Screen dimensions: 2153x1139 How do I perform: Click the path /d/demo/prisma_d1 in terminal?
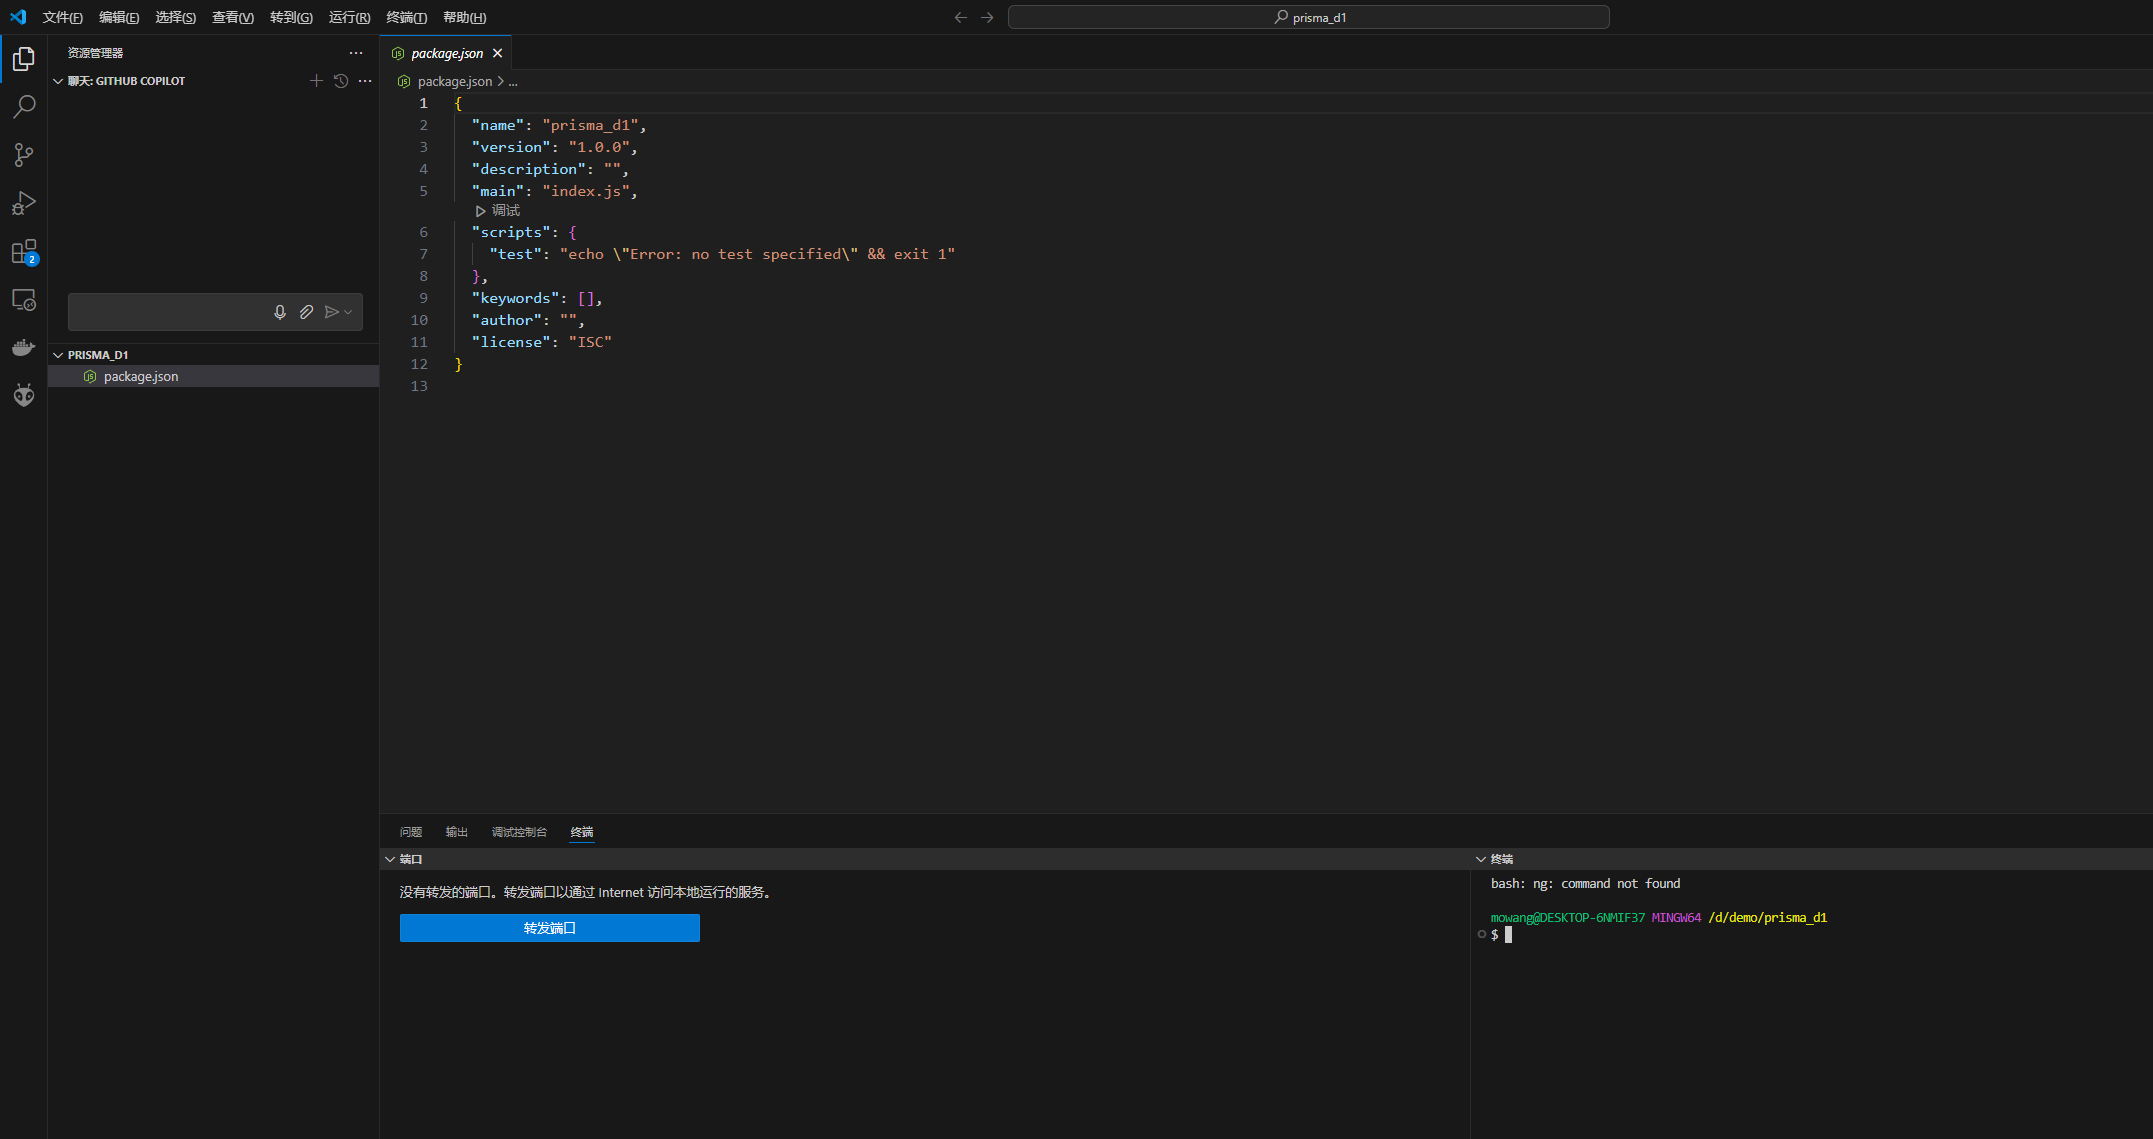point(1767,917)
